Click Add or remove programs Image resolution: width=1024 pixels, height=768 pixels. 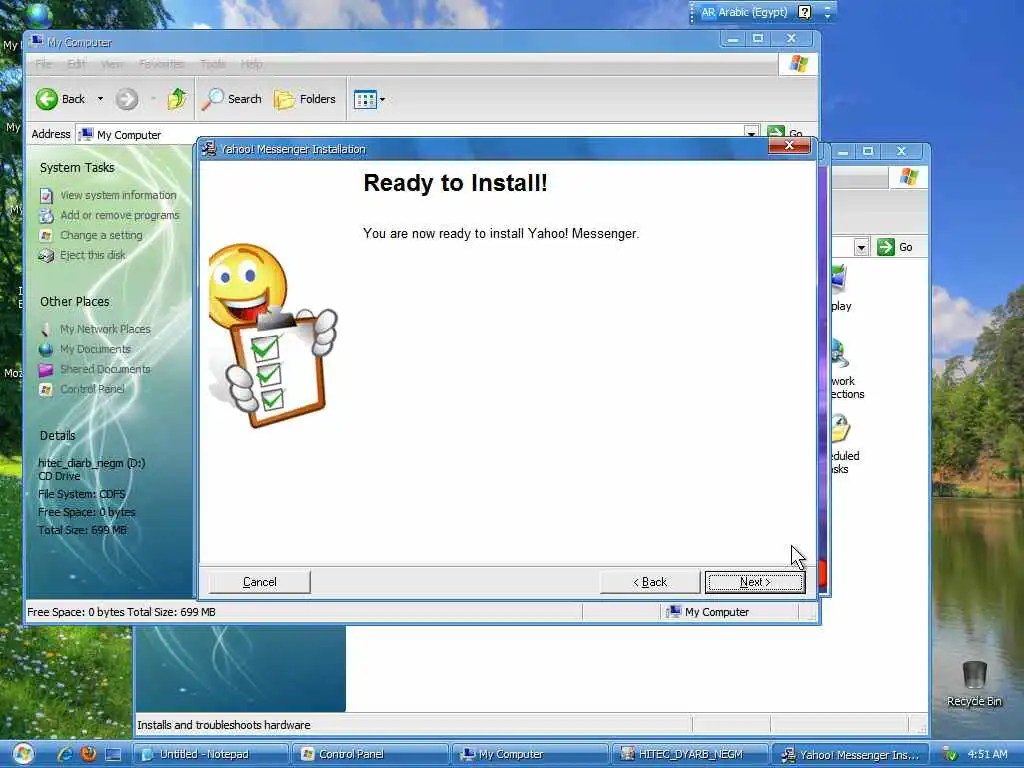click(120, 215)
